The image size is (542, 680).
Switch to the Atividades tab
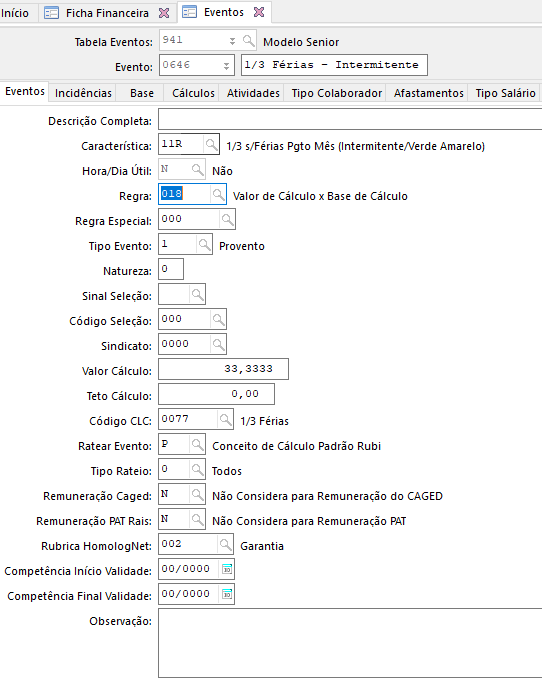(253, 93)
